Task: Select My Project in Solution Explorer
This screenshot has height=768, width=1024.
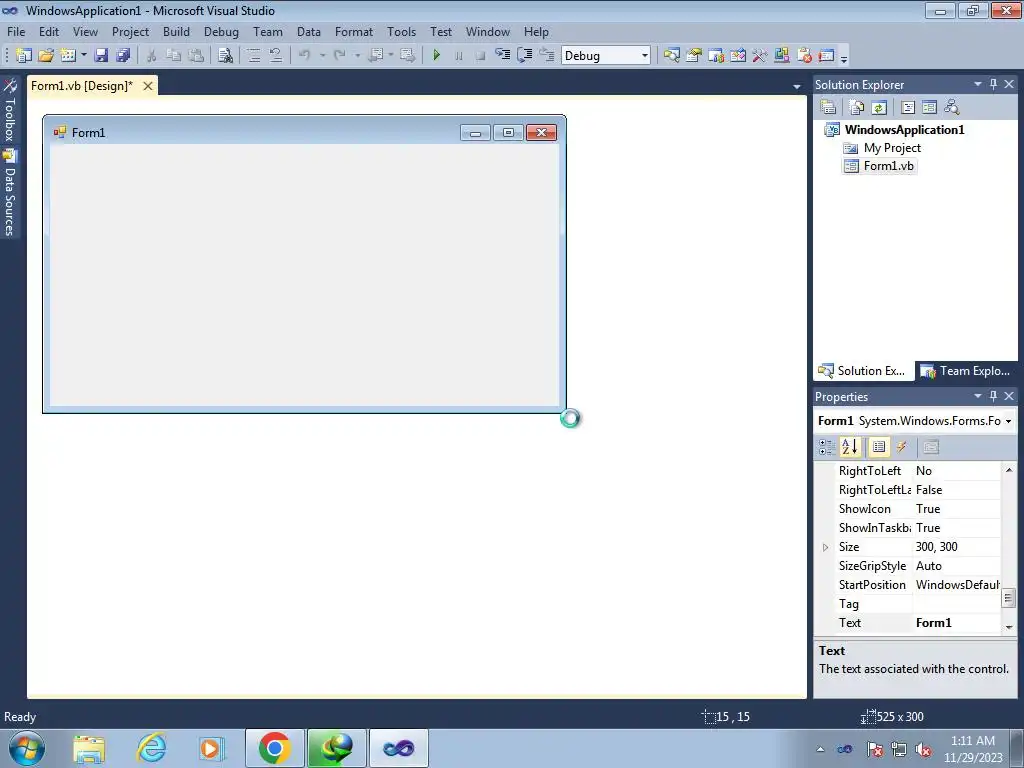Action: pos(891,148)
